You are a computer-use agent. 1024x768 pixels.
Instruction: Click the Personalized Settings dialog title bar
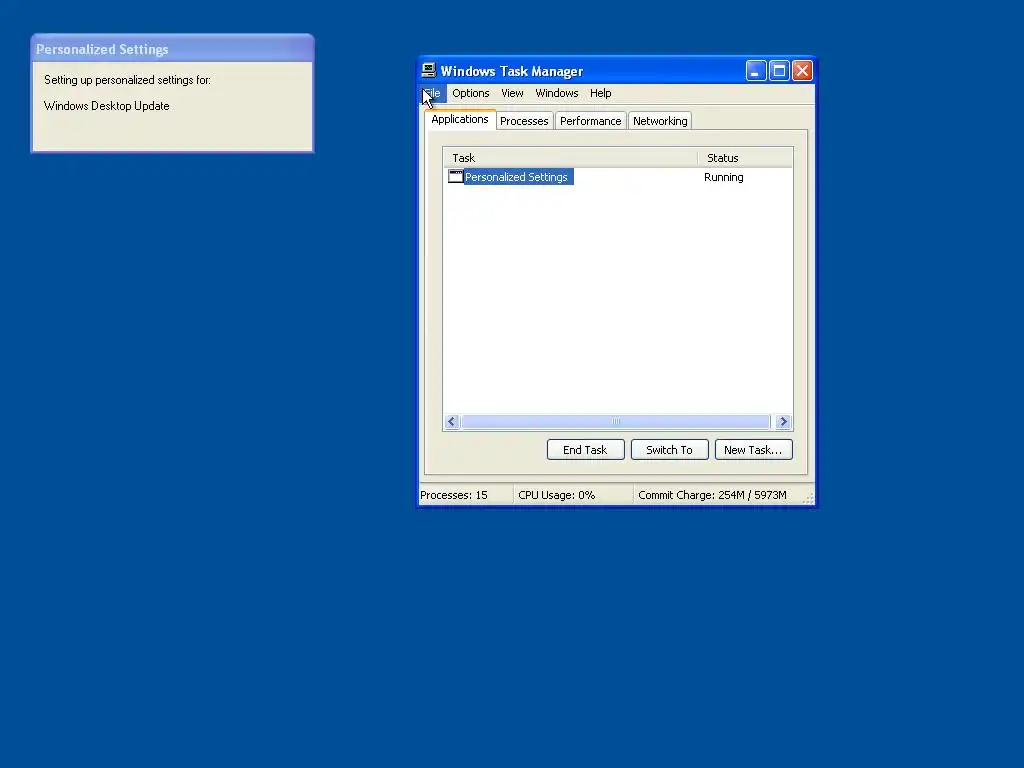pyautogui.click(x=172, y=50)
